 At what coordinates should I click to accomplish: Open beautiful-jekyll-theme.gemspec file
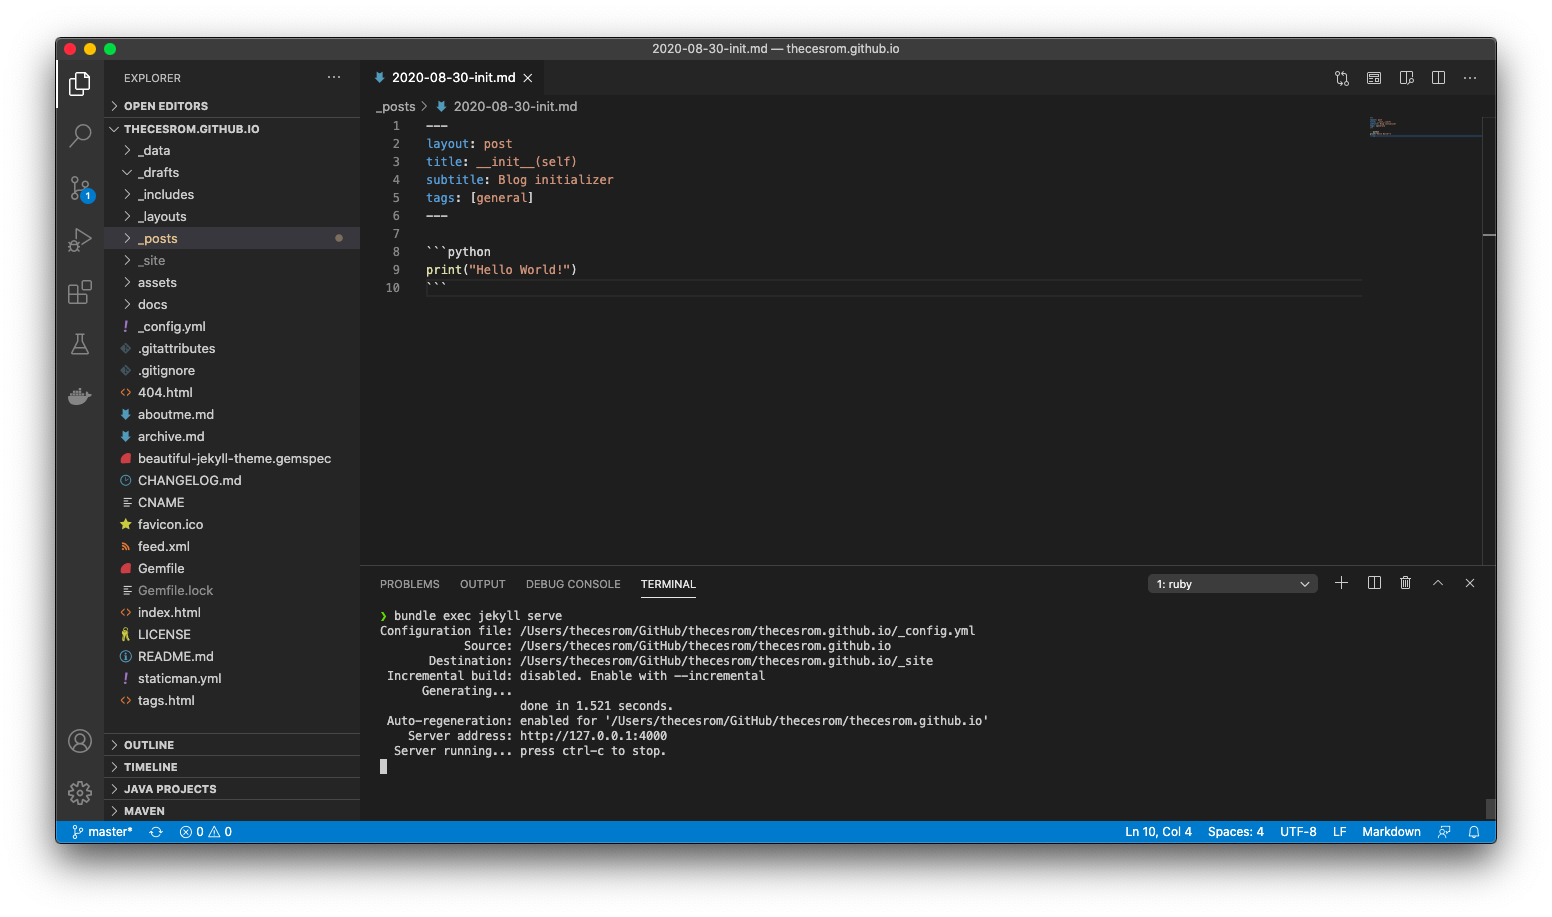click(x=232, y=459)
